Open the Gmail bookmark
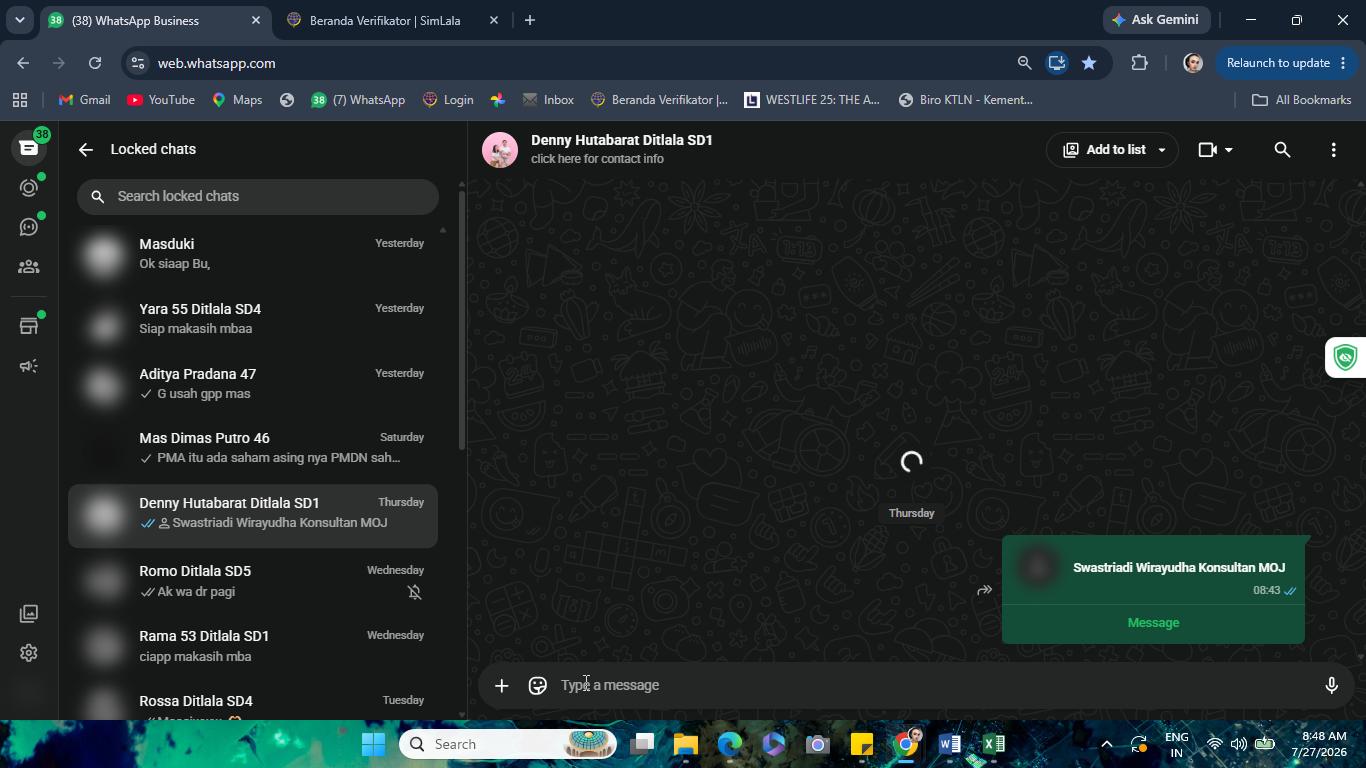The height and width of the screenshot is (768, 1366). (84, 100)
